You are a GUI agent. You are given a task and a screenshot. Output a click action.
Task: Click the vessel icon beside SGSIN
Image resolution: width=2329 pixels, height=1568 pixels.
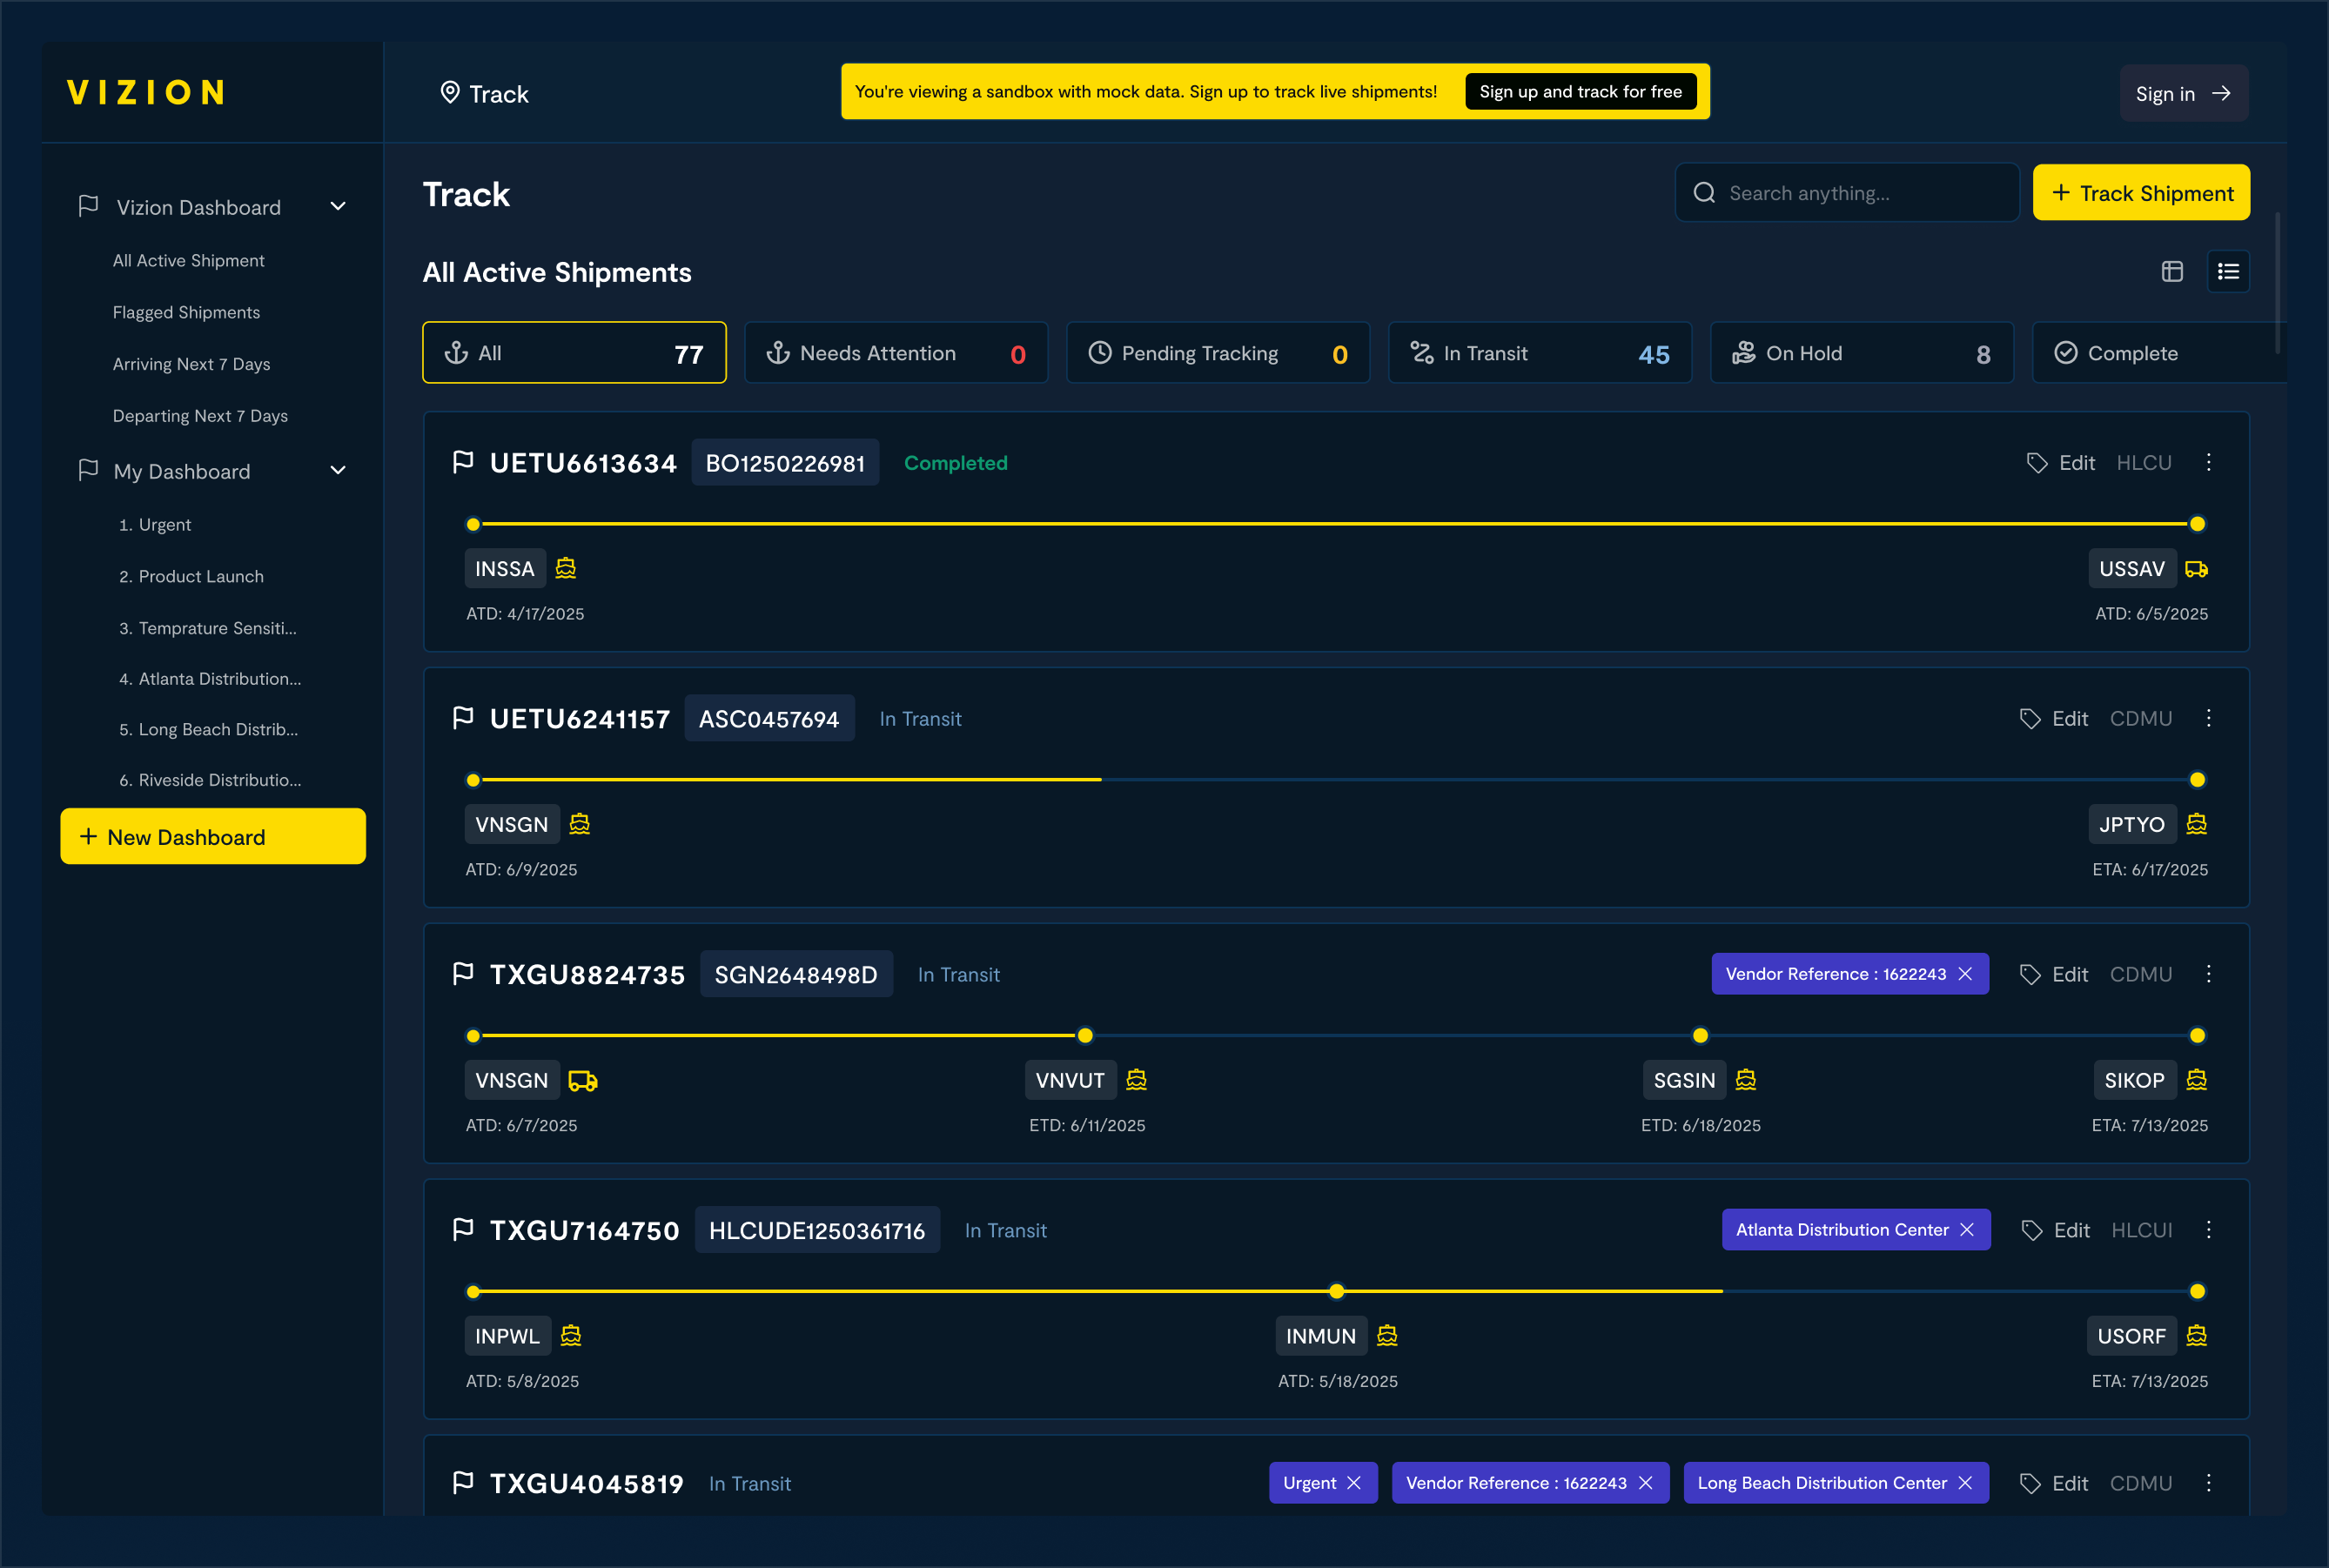point(1746,1080)
